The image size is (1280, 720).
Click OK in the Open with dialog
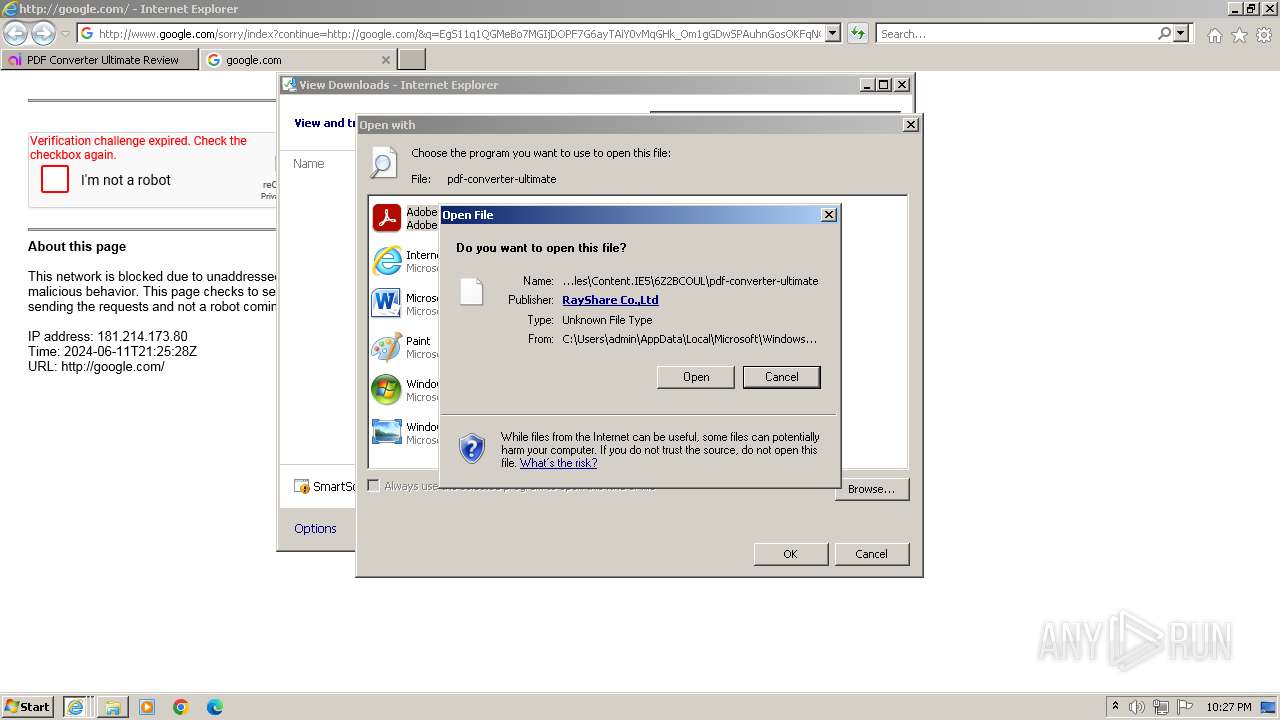[x=790, y=554]
